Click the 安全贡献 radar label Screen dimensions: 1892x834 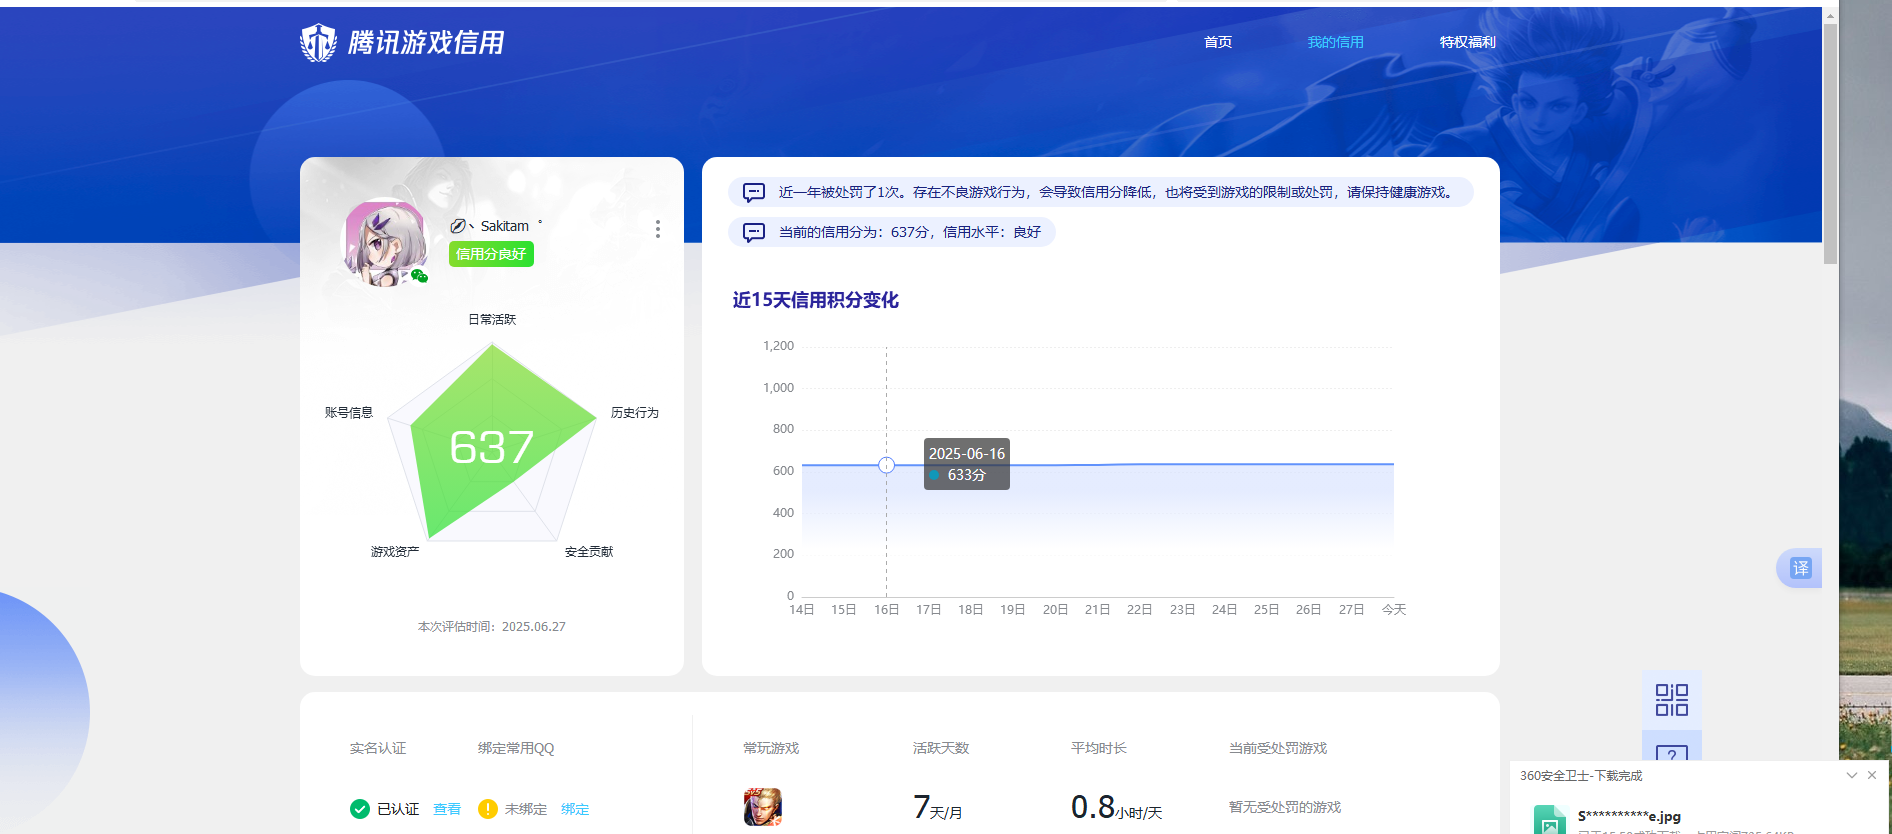coord(589,551)
